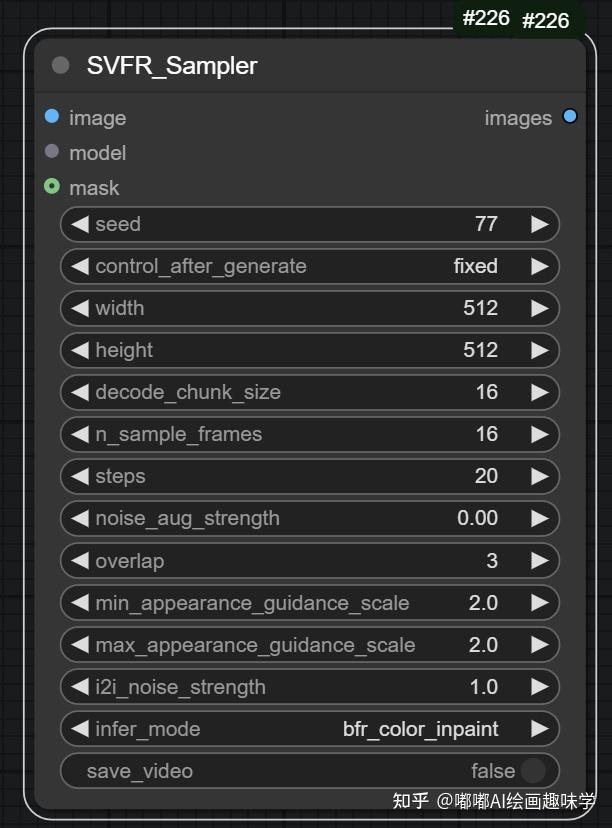Select the SVFR_Sampler node title
Screen dimensions: 612x828
pos(172,66)
